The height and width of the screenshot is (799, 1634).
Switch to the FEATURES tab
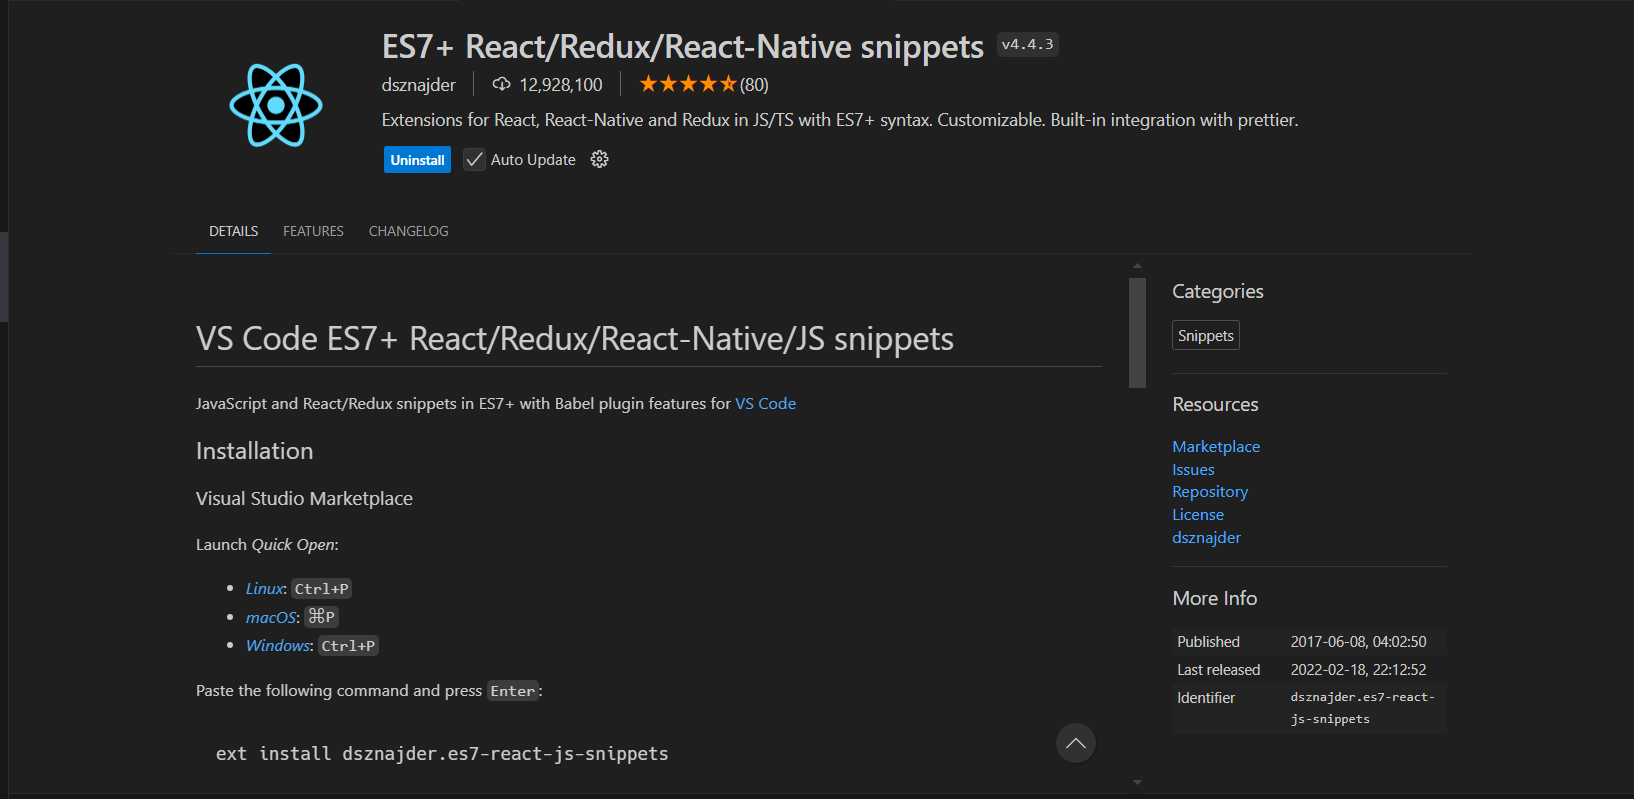click(313, 231)
